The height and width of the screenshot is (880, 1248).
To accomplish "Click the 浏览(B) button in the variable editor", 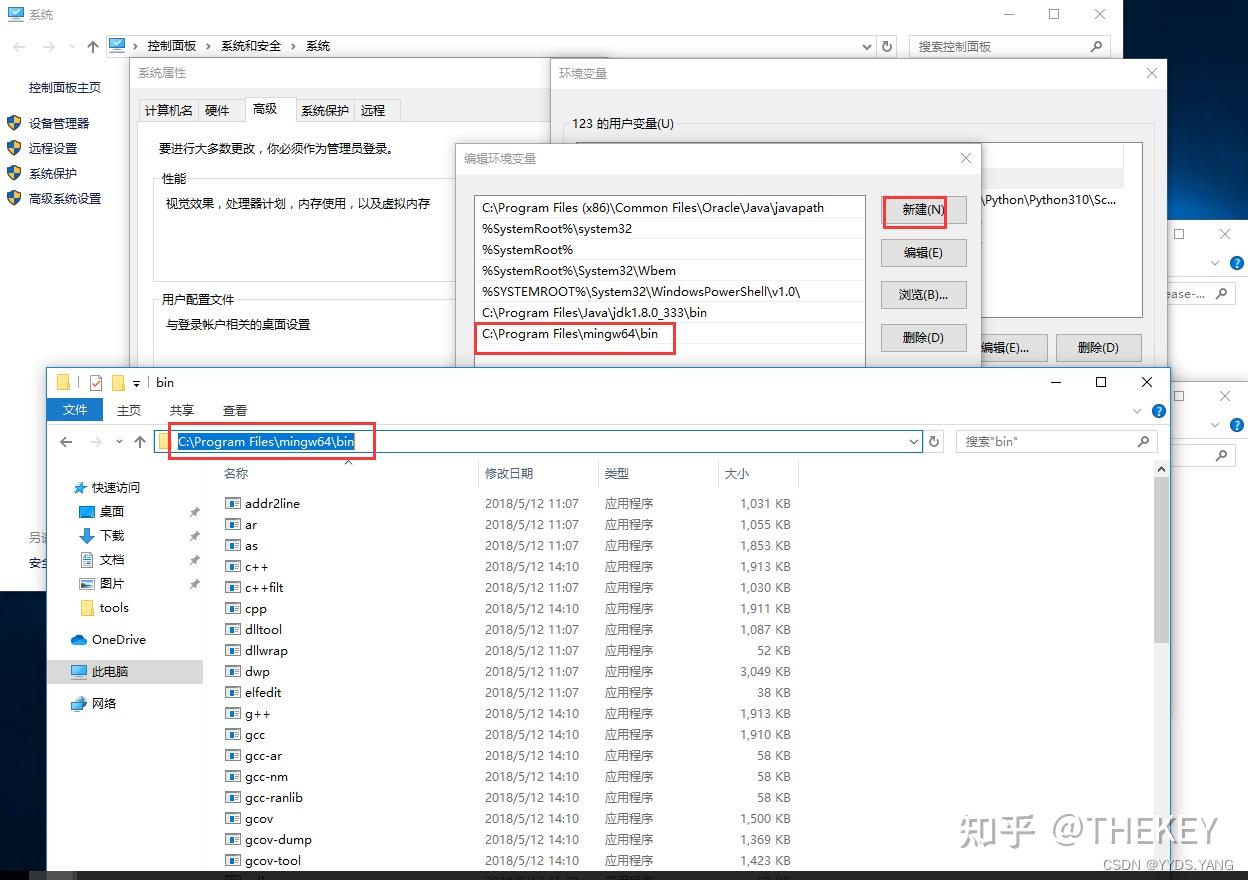I will (922, 294).
